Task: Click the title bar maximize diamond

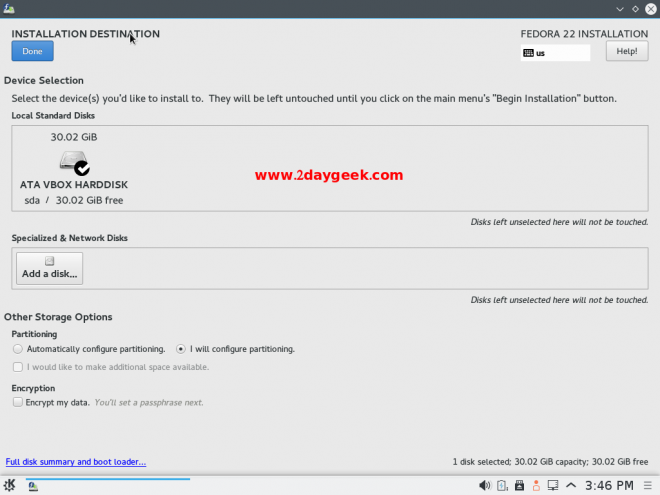Action: [x=635, y=9]
